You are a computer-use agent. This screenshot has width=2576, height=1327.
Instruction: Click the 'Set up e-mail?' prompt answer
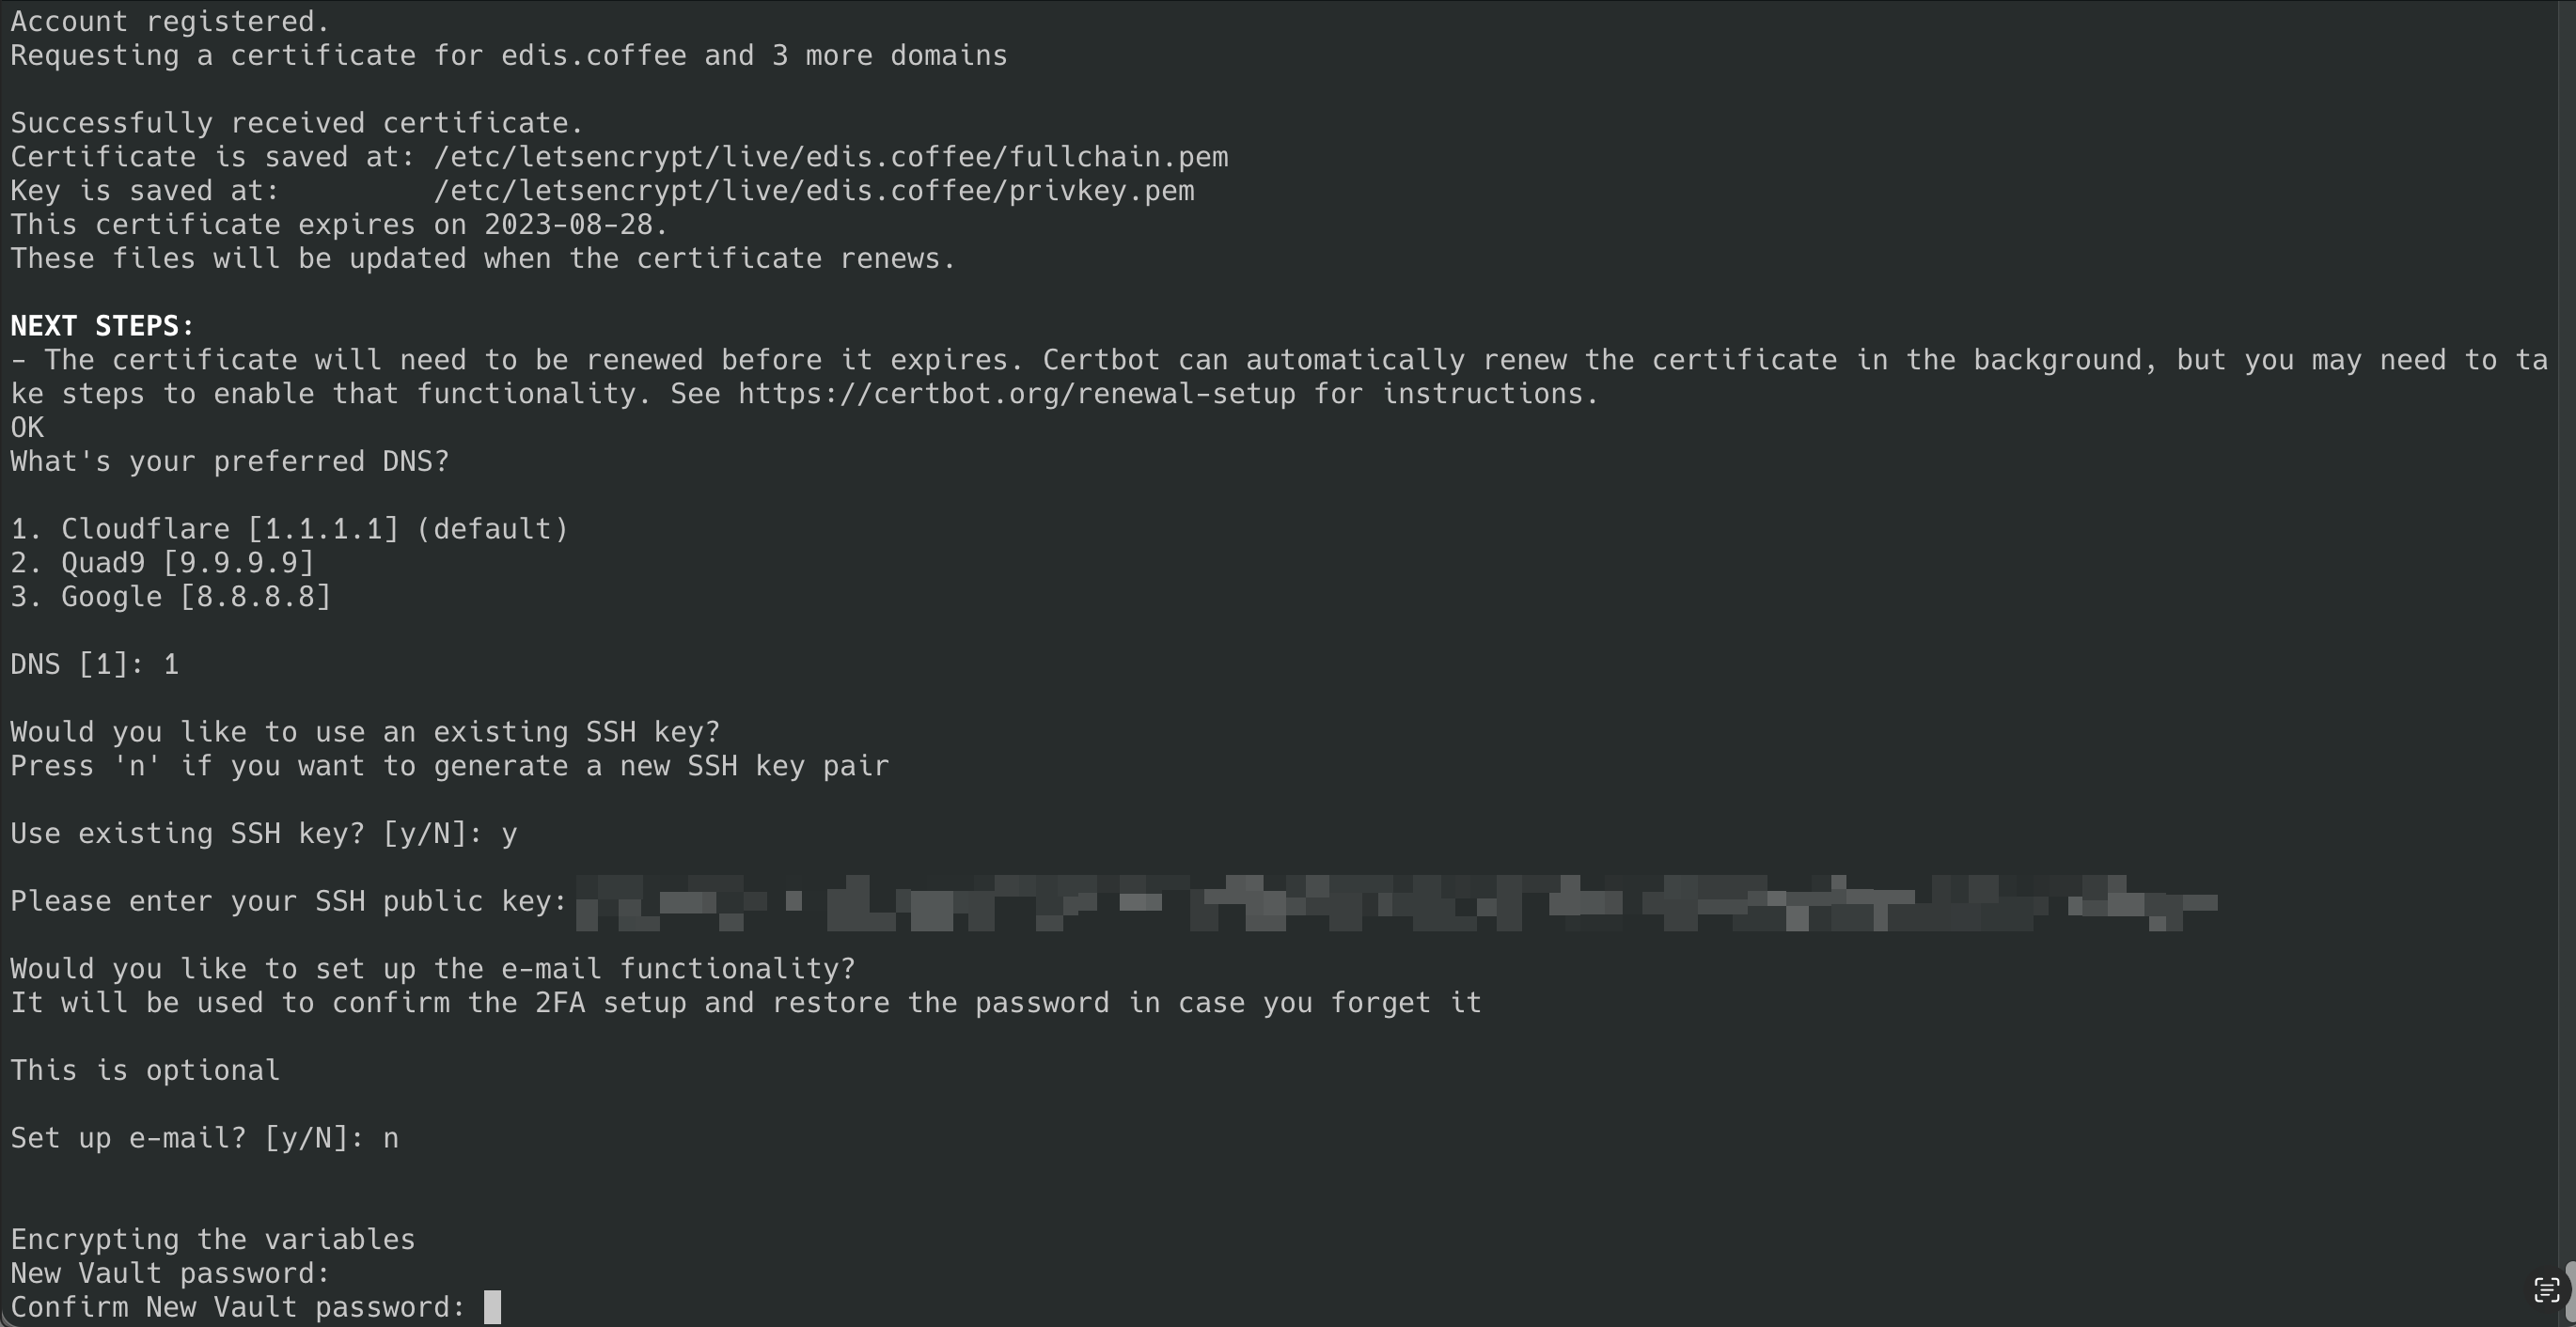pos(390,1138)
